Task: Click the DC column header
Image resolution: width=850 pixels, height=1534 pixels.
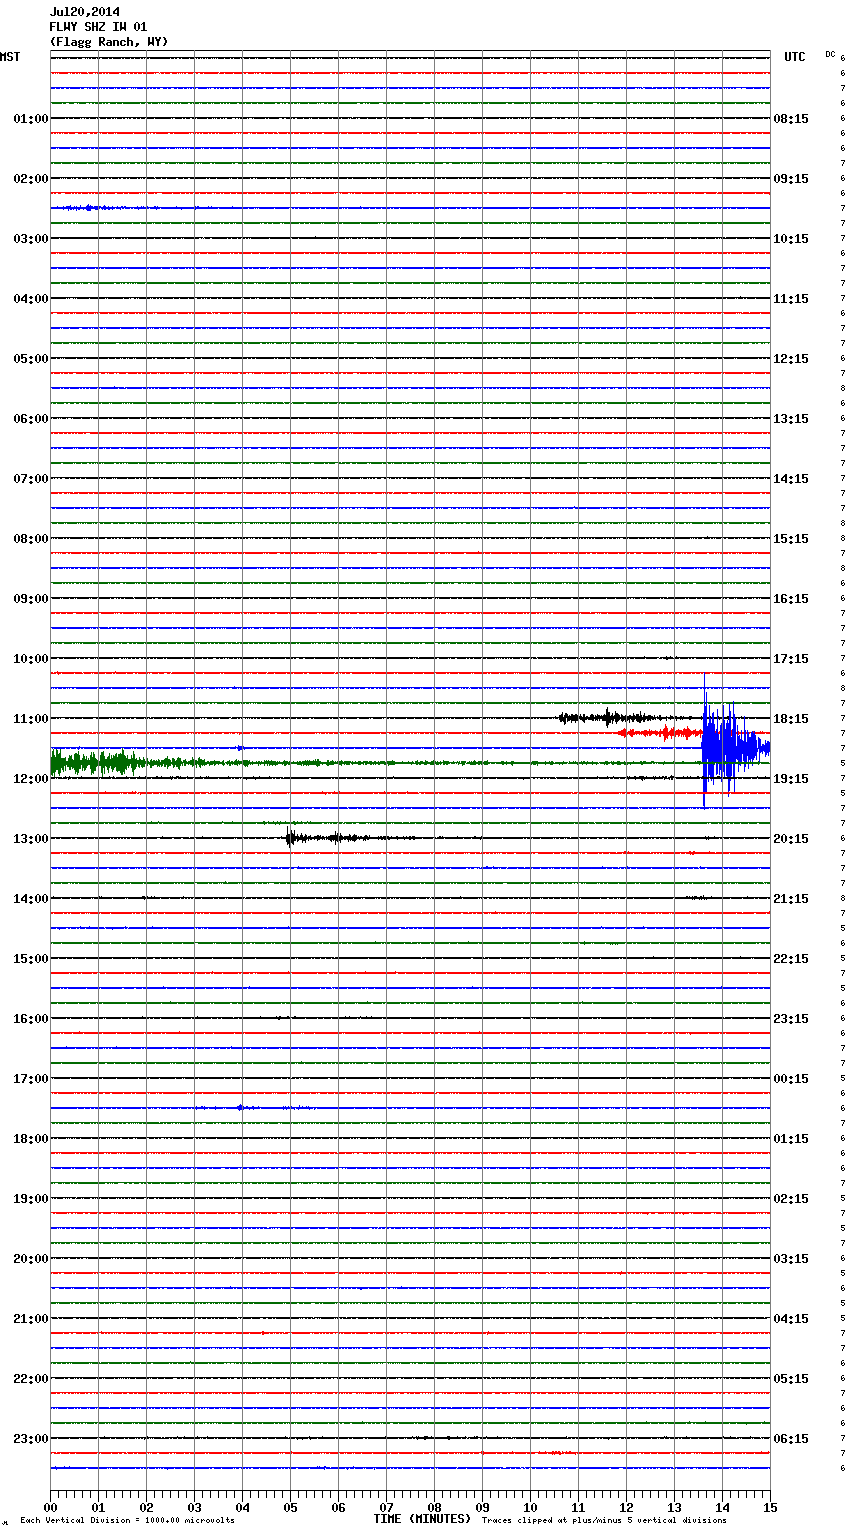Action: (x=830, y=54)
